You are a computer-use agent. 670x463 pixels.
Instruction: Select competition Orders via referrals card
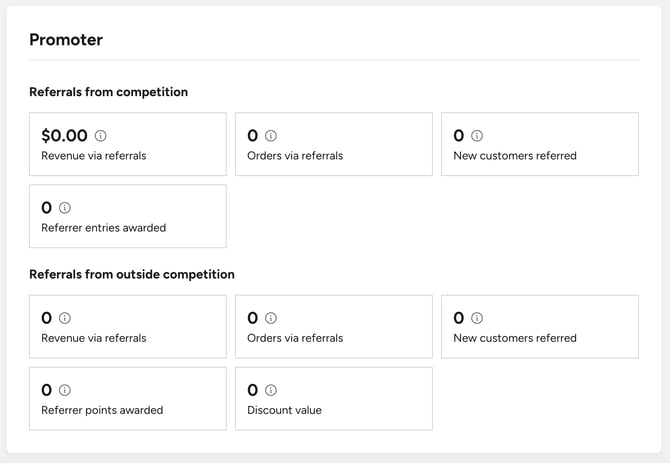coord(334,144)
